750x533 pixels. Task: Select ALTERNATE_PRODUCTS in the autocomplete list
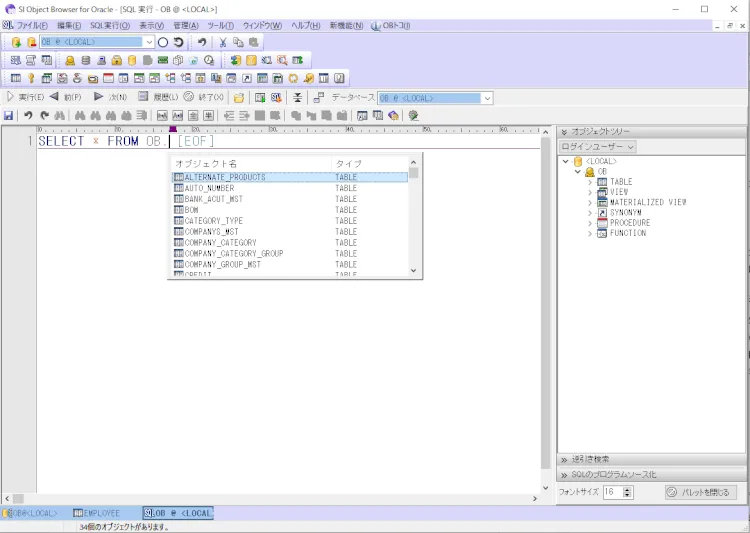pos(225,177)
